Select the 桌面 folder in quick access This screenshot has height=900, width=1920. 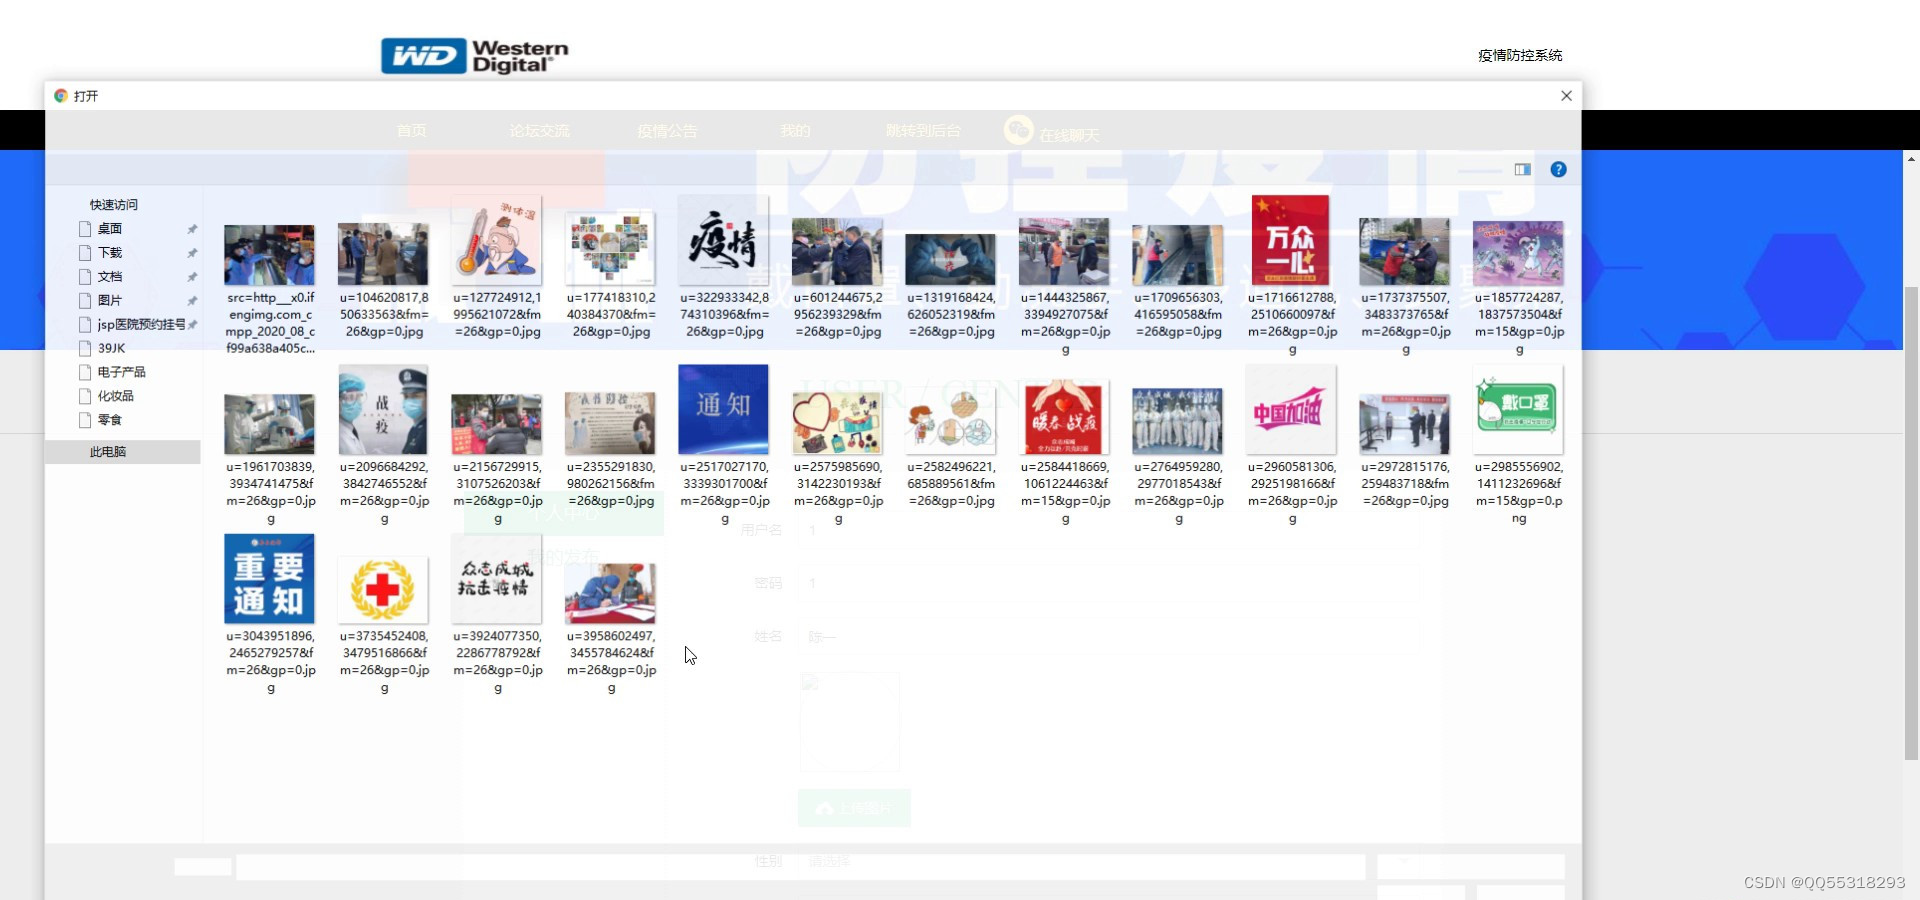pos(110,229)
